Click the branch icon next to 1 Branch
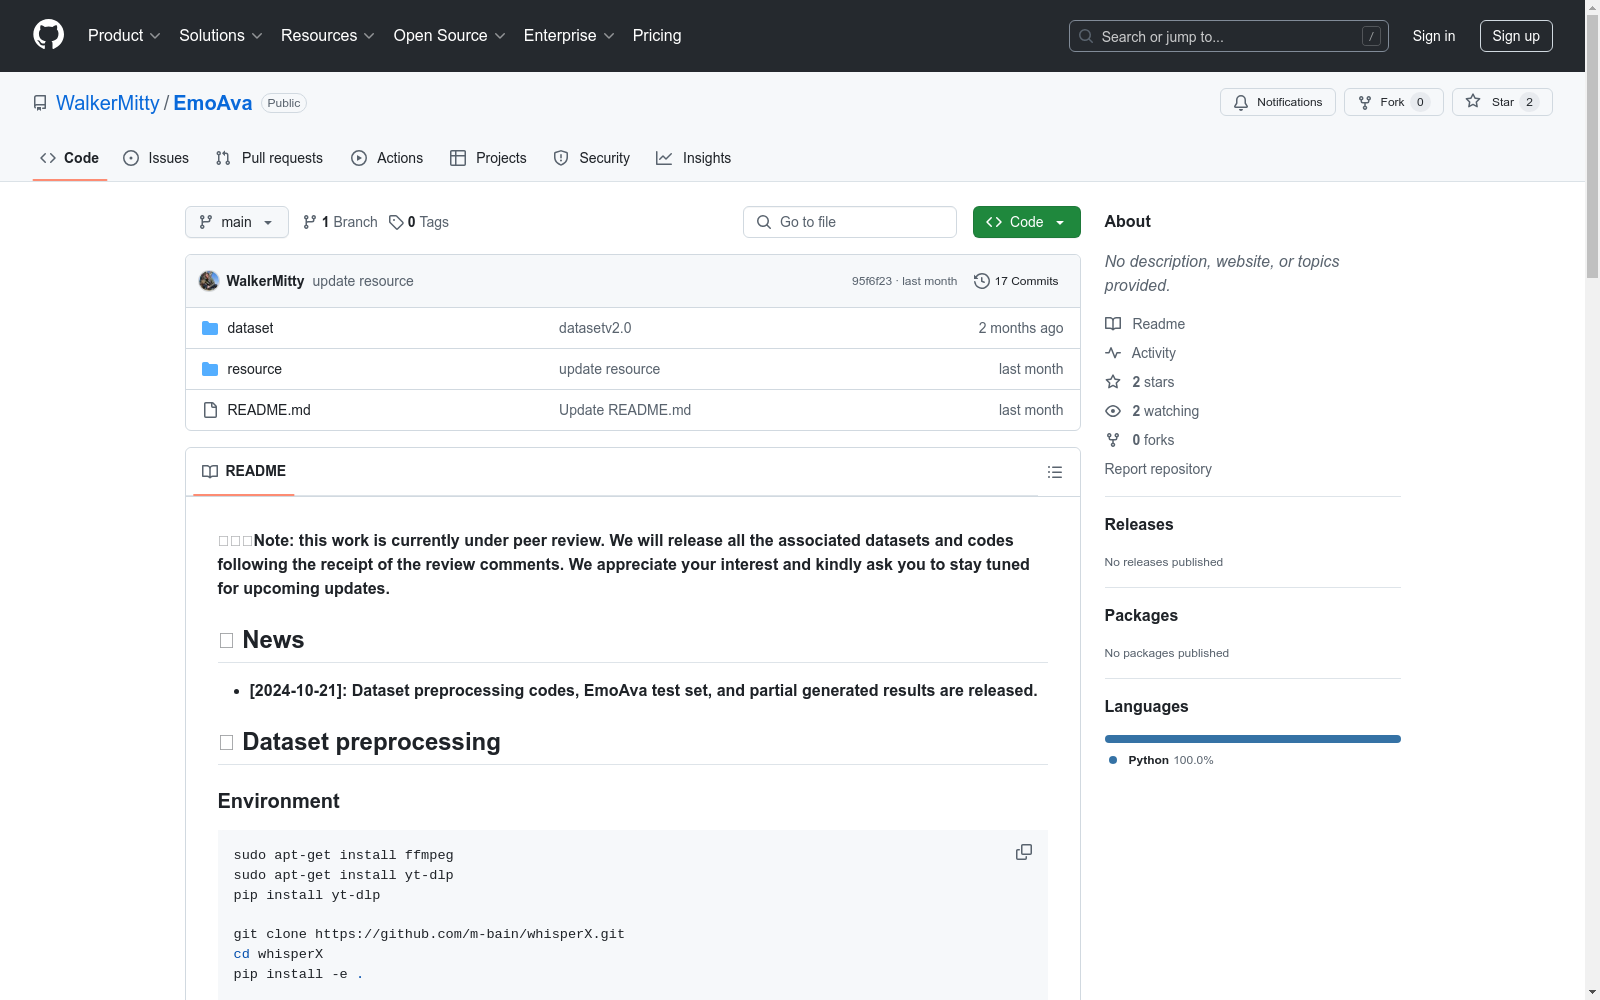Image resolution: width=1600 pixels, height=1000 pixels. 310,222
